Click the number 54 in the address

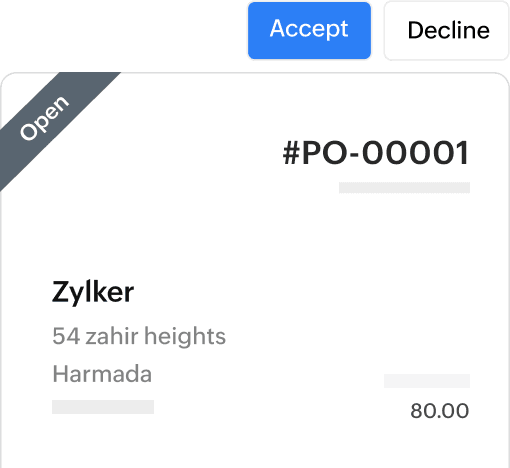tap(66, 335)
